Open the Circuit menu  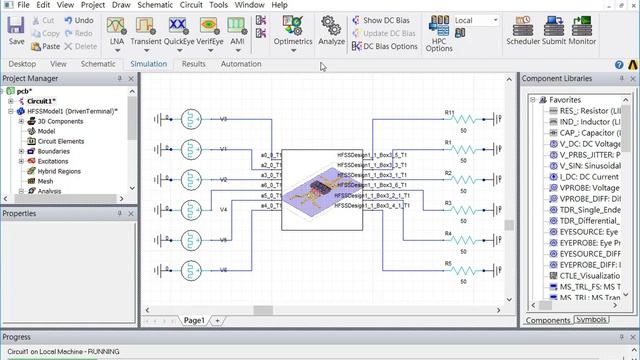(191, 5)
